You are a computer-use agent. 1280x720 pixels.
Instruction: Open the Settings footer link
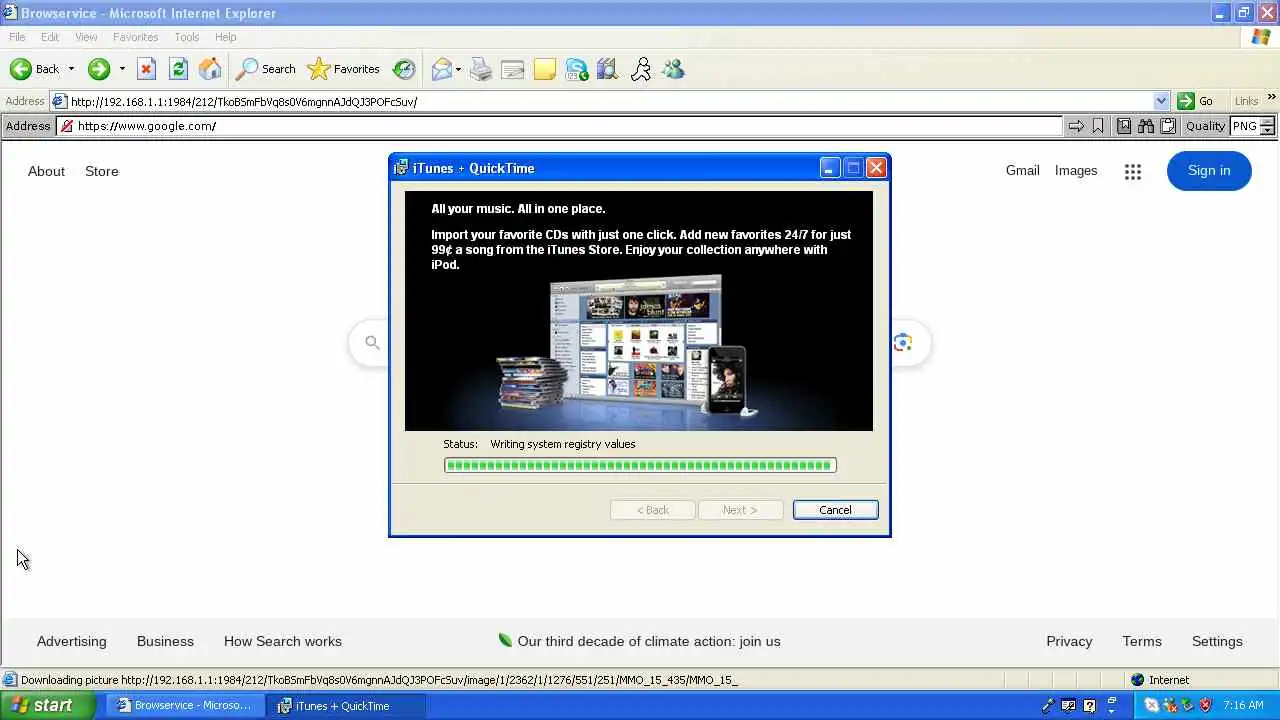click(1217, 642)
